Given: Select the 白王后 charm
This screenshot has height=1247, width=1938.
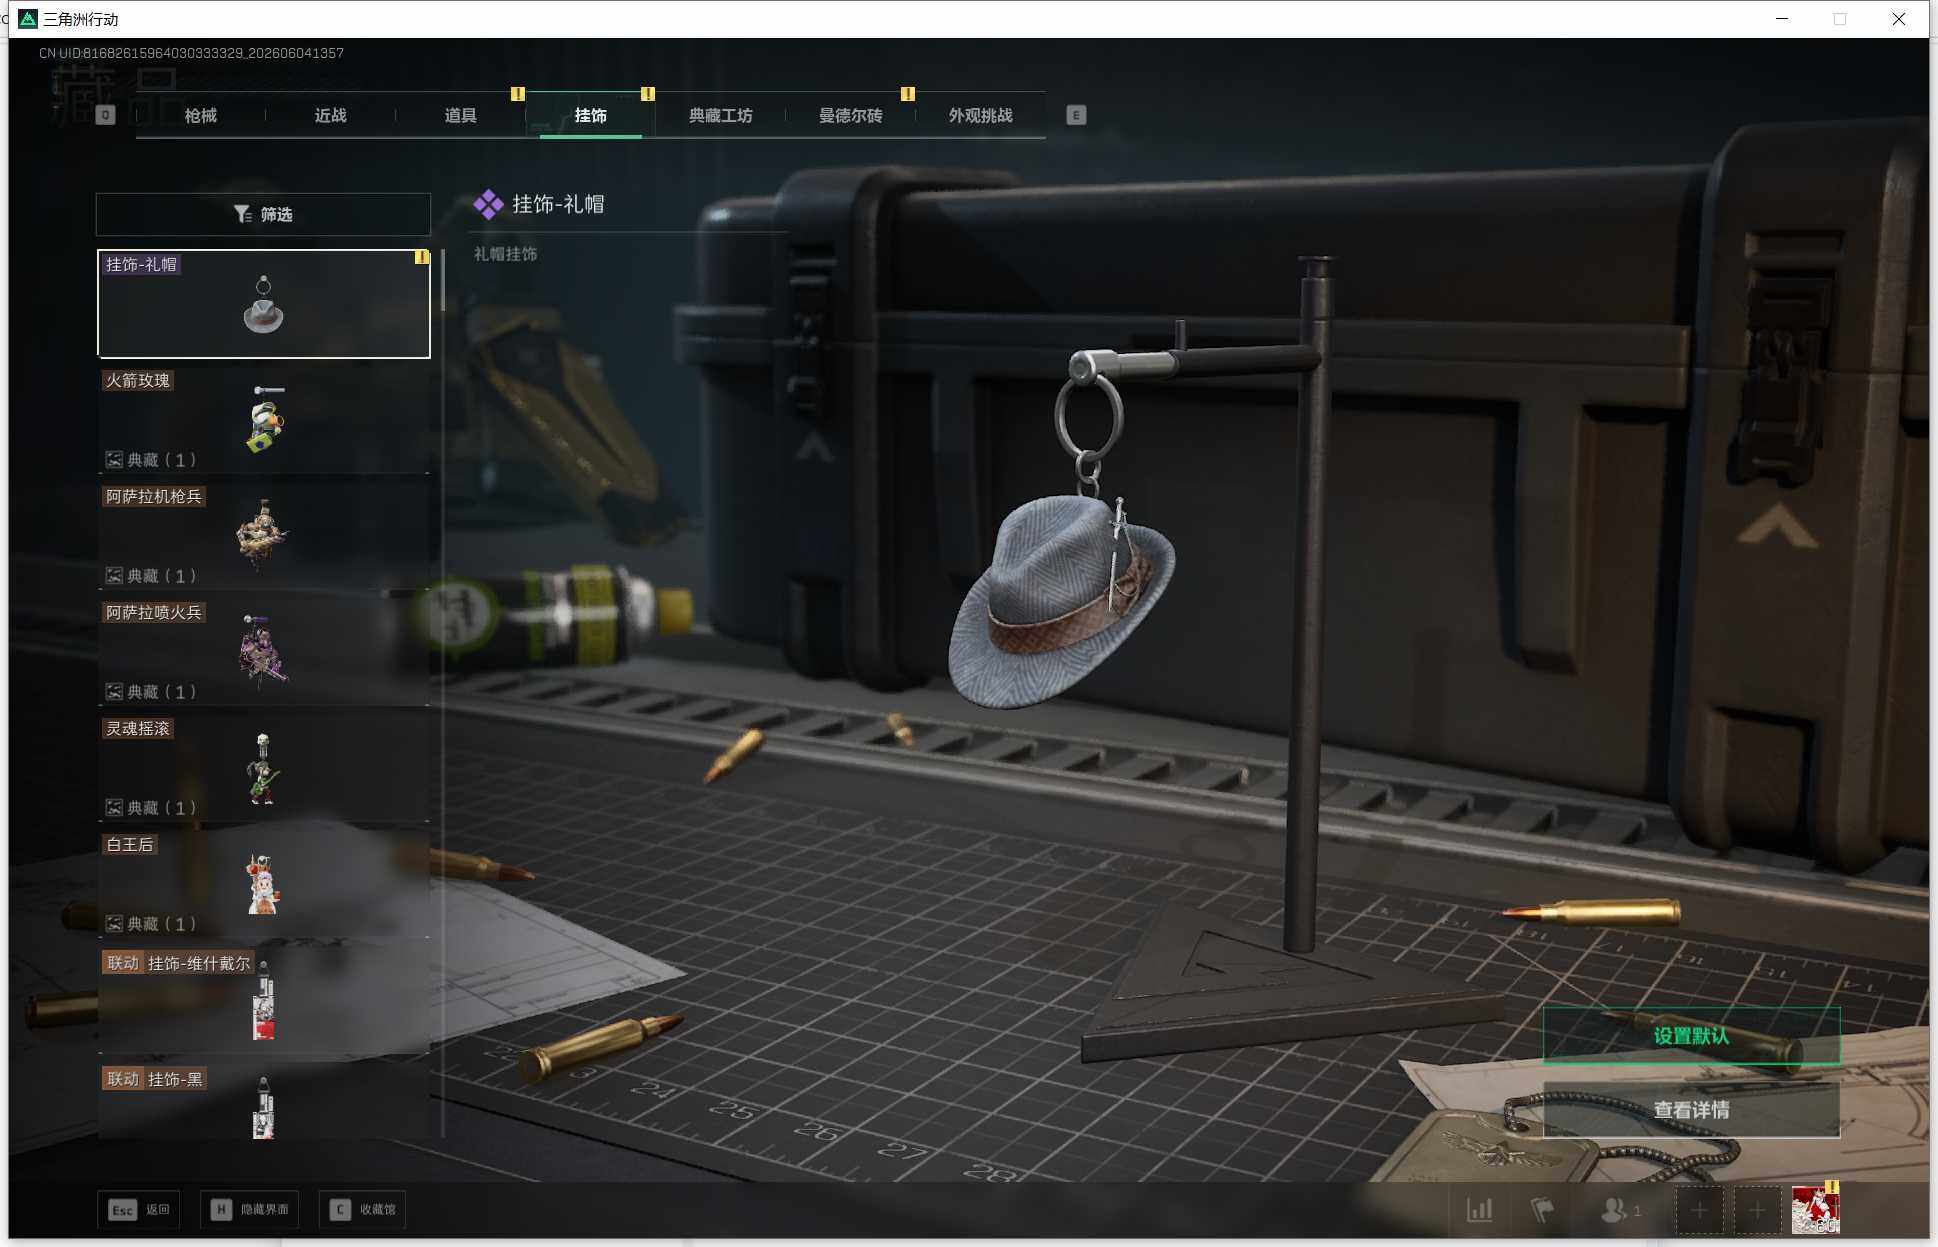Looking at the screenshot, I should tap(264, 884).
